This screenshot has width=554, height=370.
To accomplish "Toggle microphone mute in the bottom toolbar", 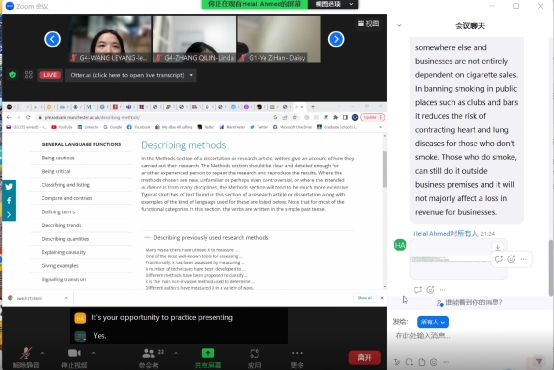I will pyautogui.click(x=26, y=353).
